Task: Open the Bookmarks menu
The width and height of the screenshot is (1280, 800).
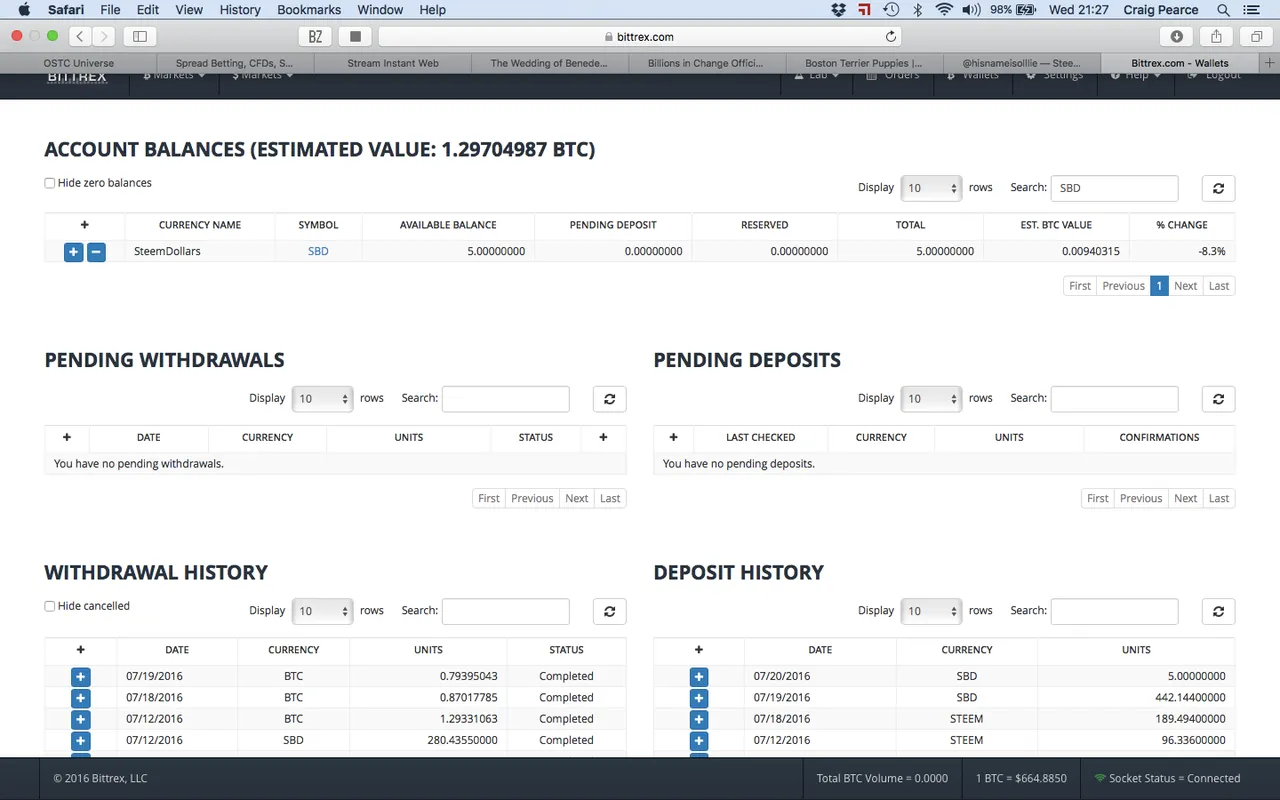Action: 309,10
